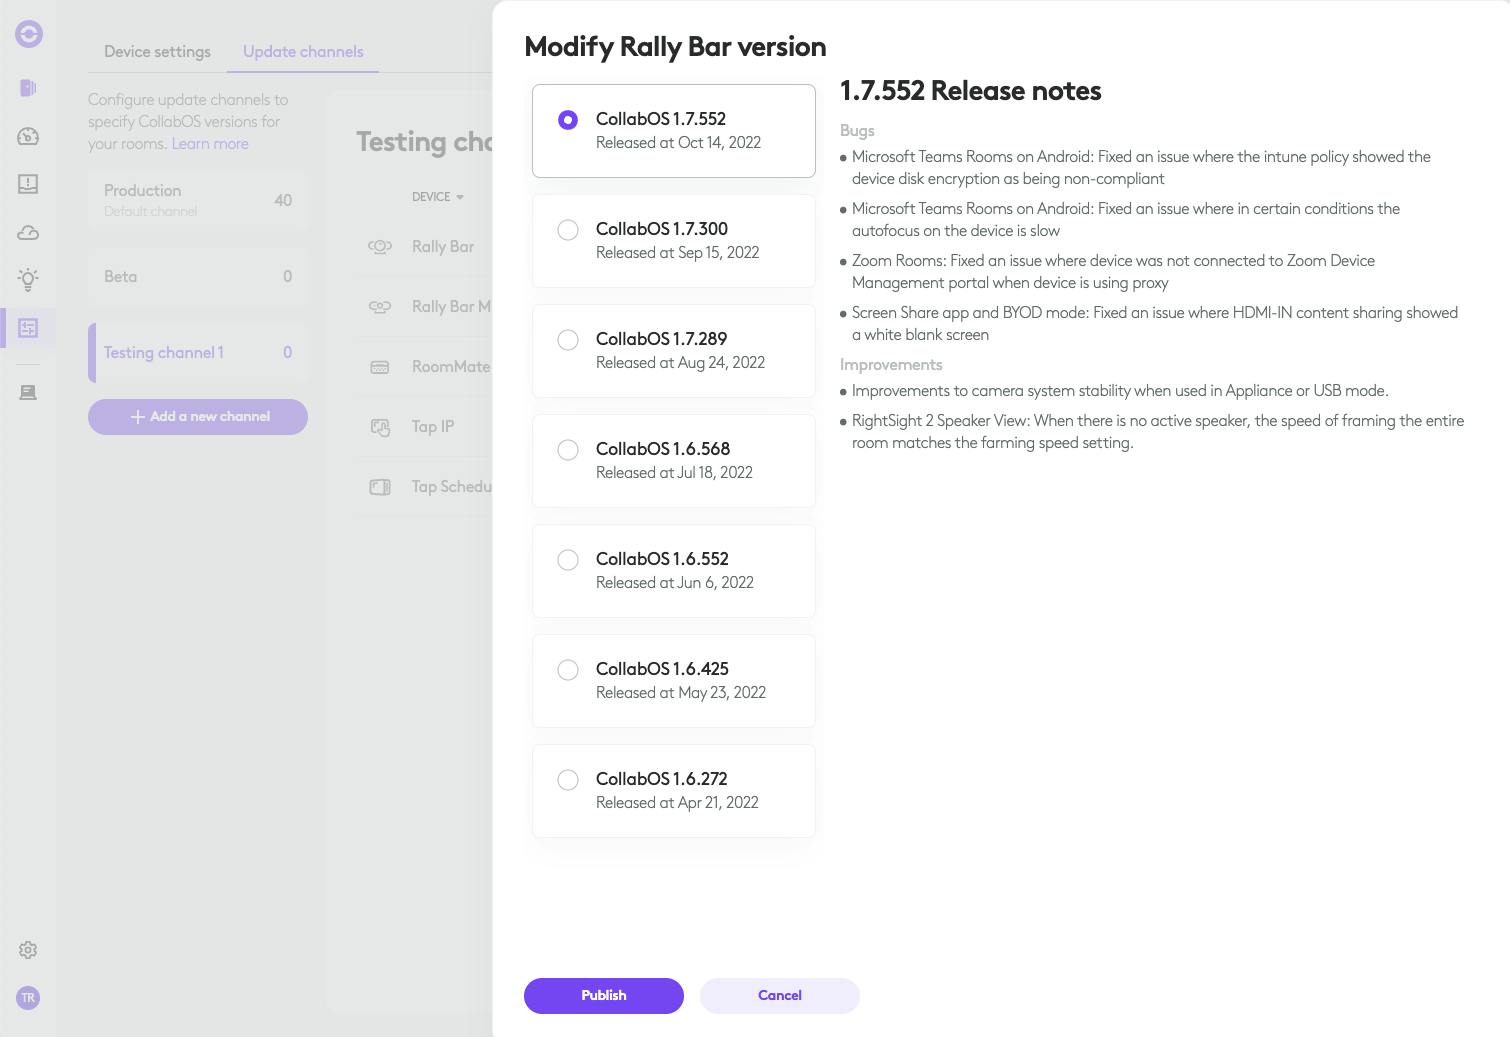
Task: Select the Production channel
Action: [197, 199]
